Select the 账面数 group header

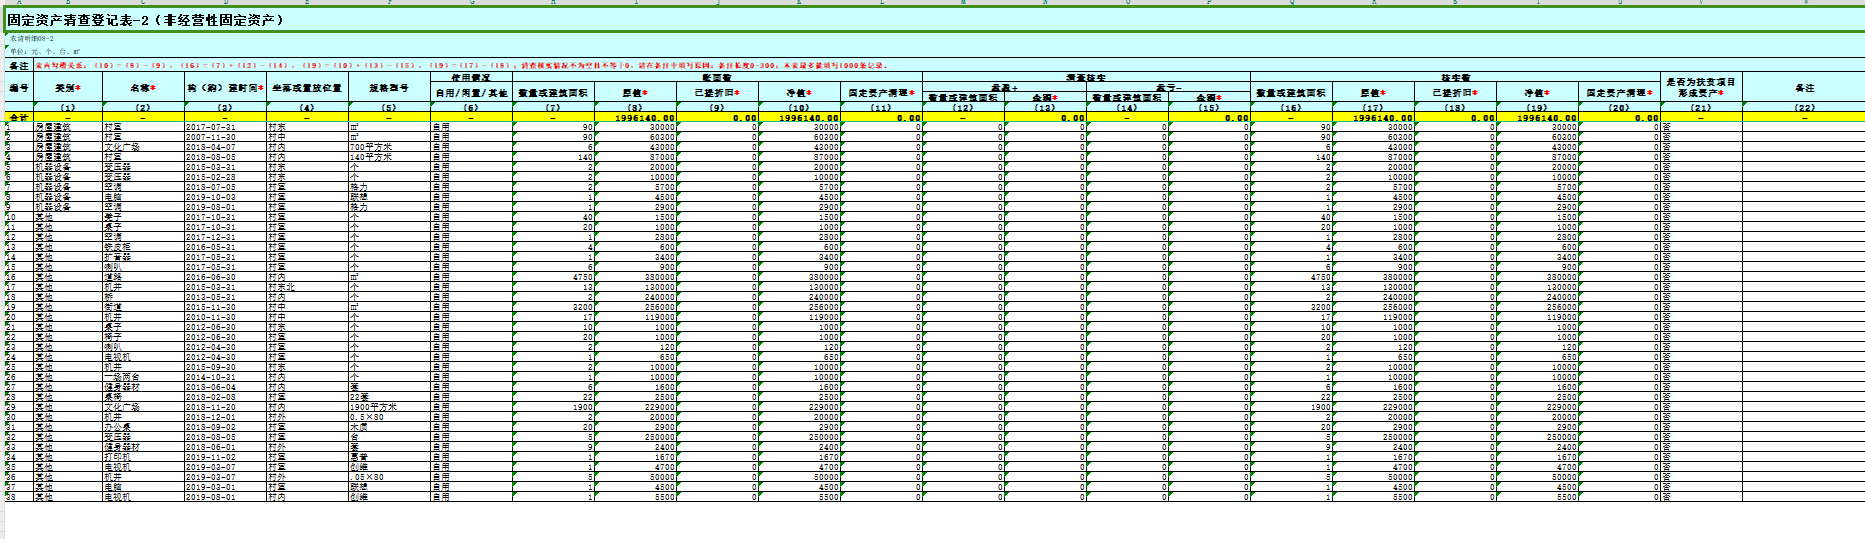[x=717, y=77]
